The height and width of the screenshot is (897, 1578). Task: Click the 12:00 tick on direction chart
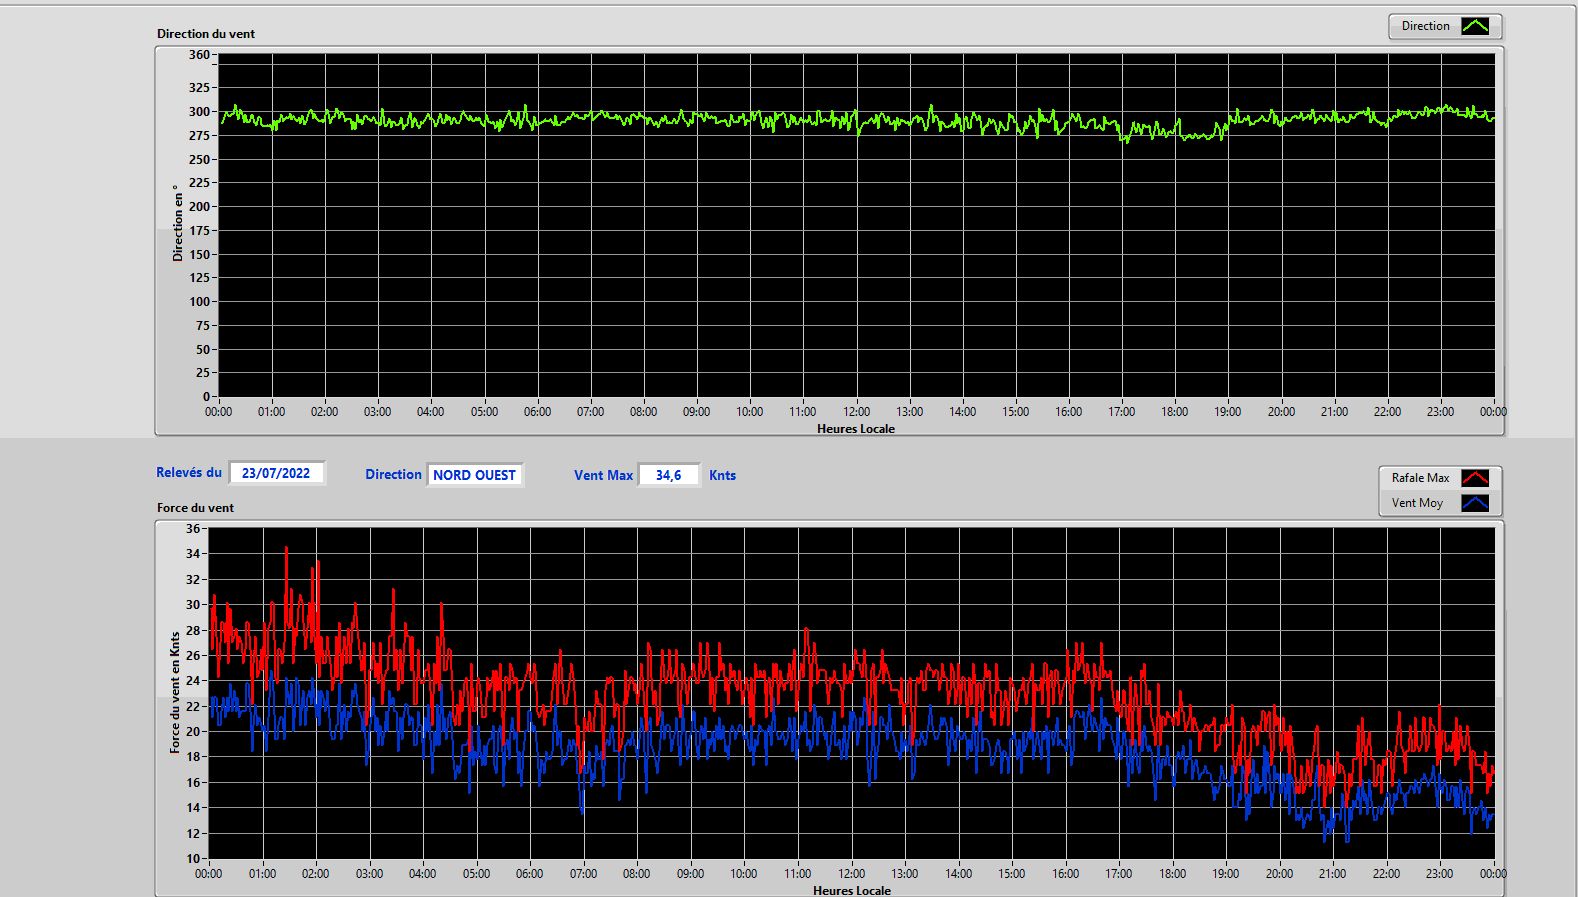point(856,412)
